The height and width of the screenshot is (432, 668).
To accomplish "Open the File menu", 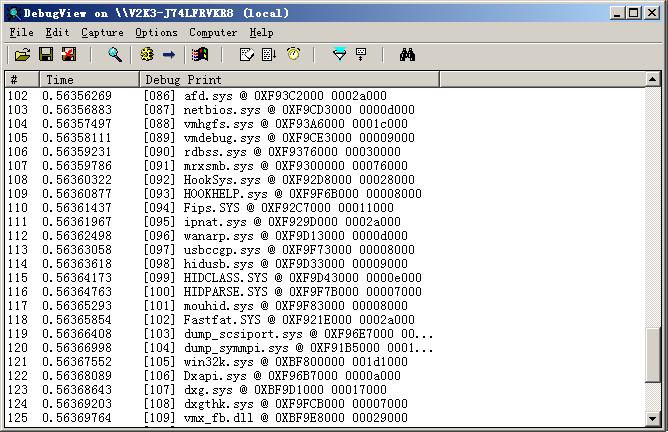I will pos(21,32).
